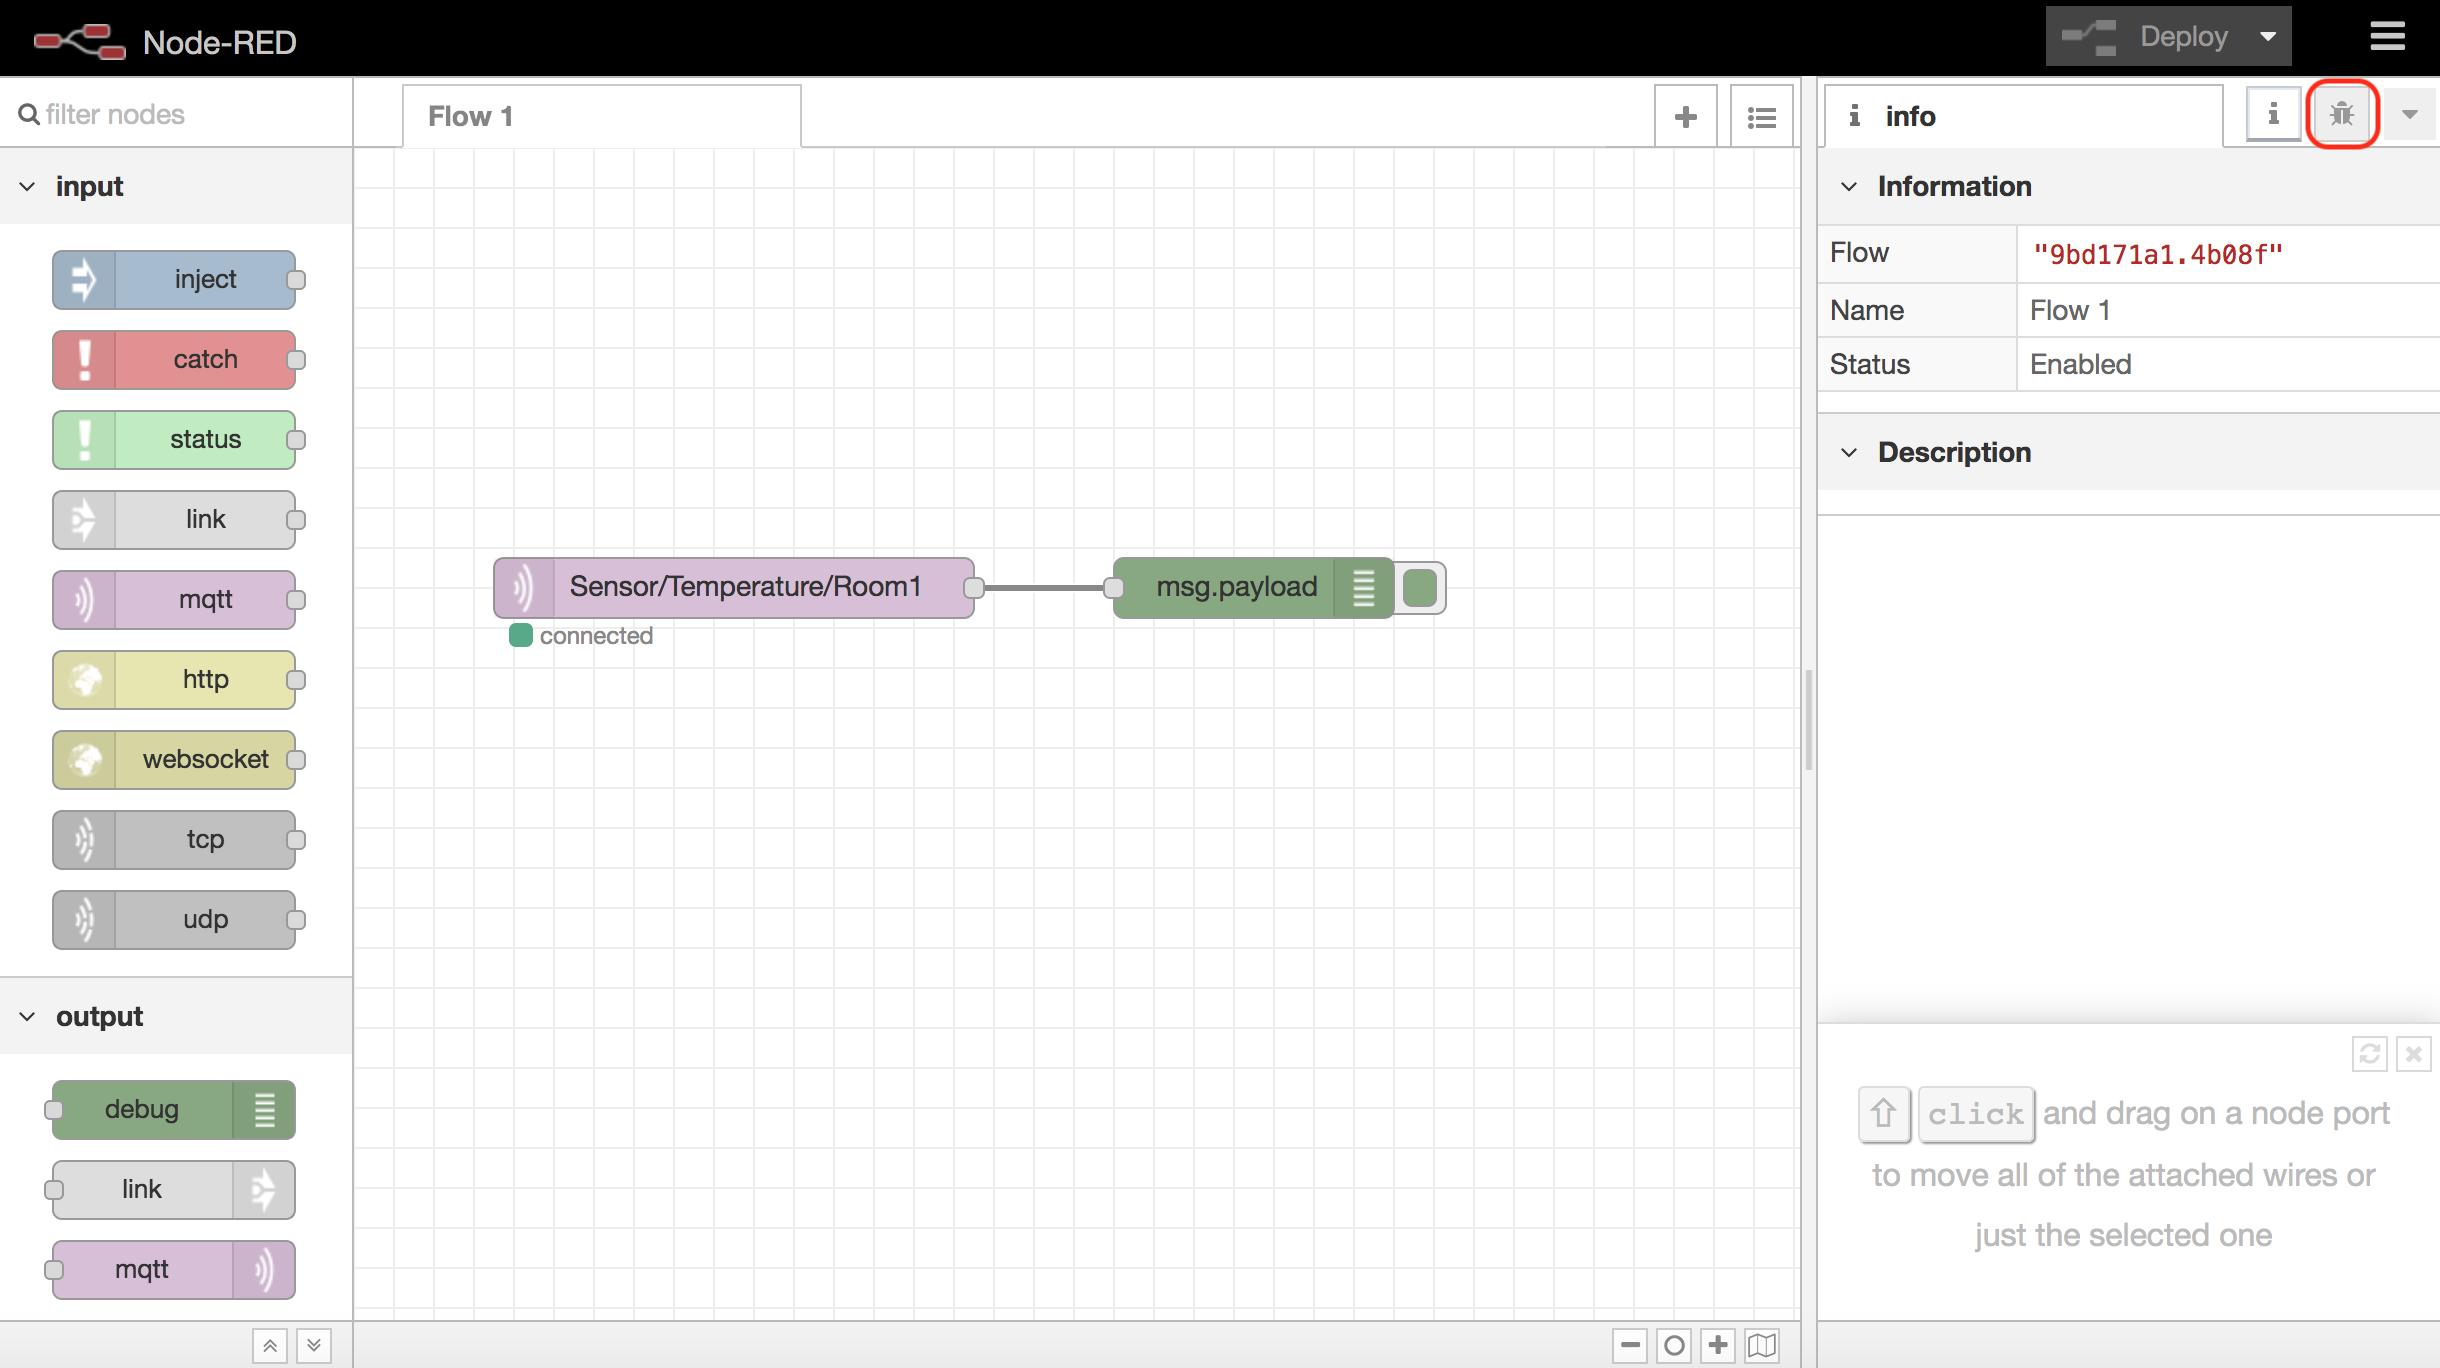Select the catch node in palette

tap(174, 359)
